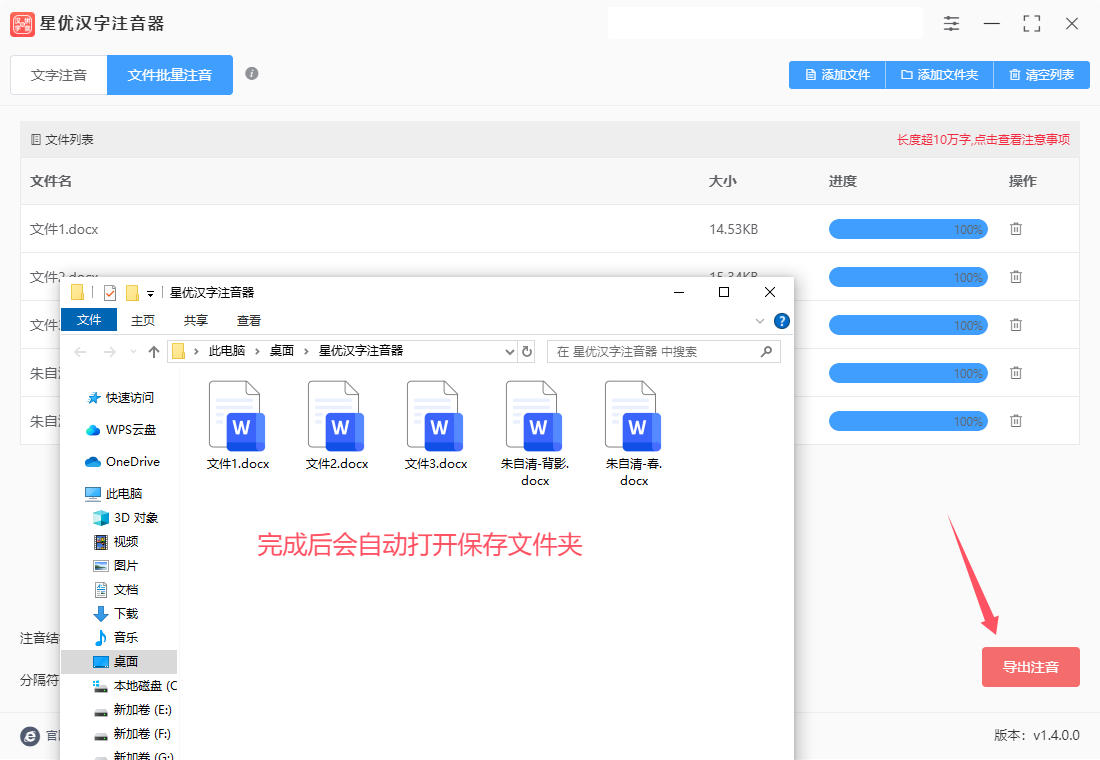Click Explorer help question mark icon
This screenshot has height=760, width=1100.
click(x=782, y=321)
